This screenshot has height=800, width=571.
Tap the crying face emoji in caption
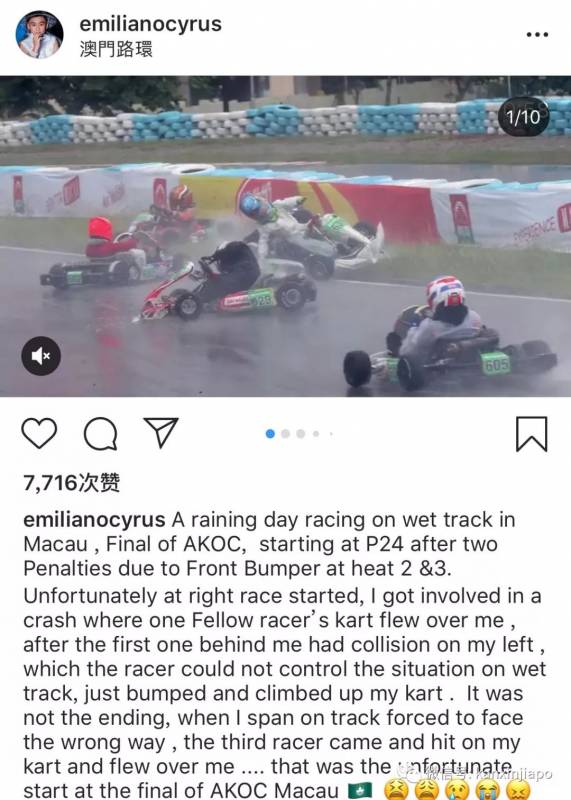coord(457,790)
